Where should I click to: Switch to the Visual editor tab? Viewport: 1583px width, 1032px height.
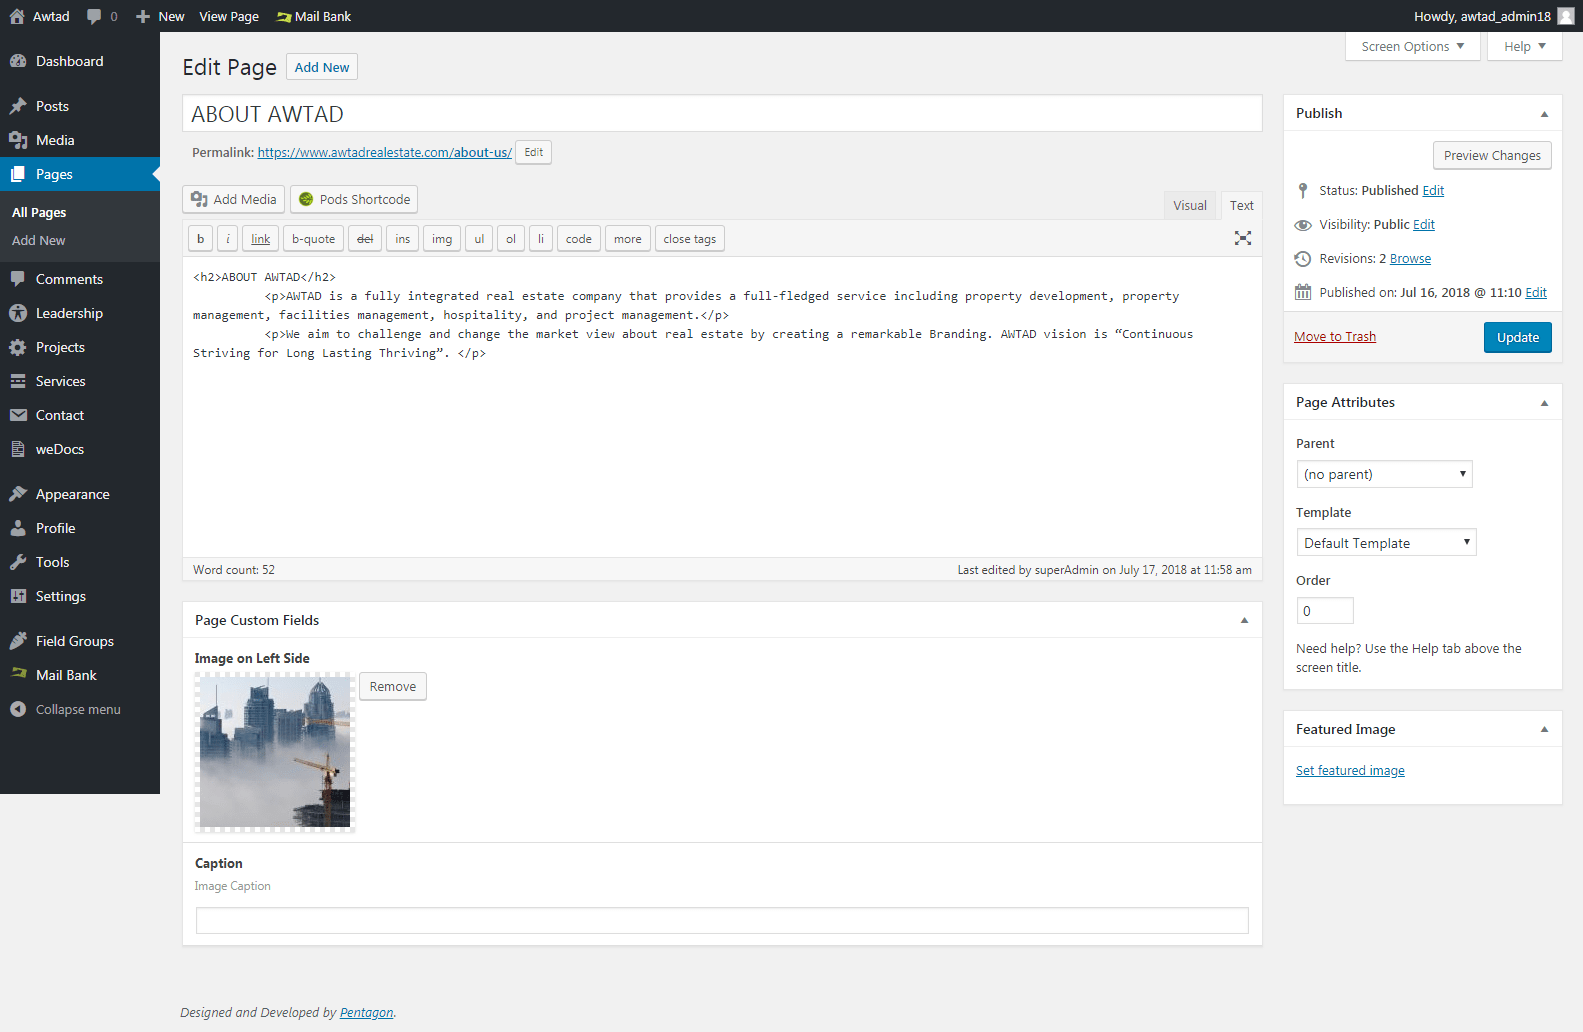1190,205
